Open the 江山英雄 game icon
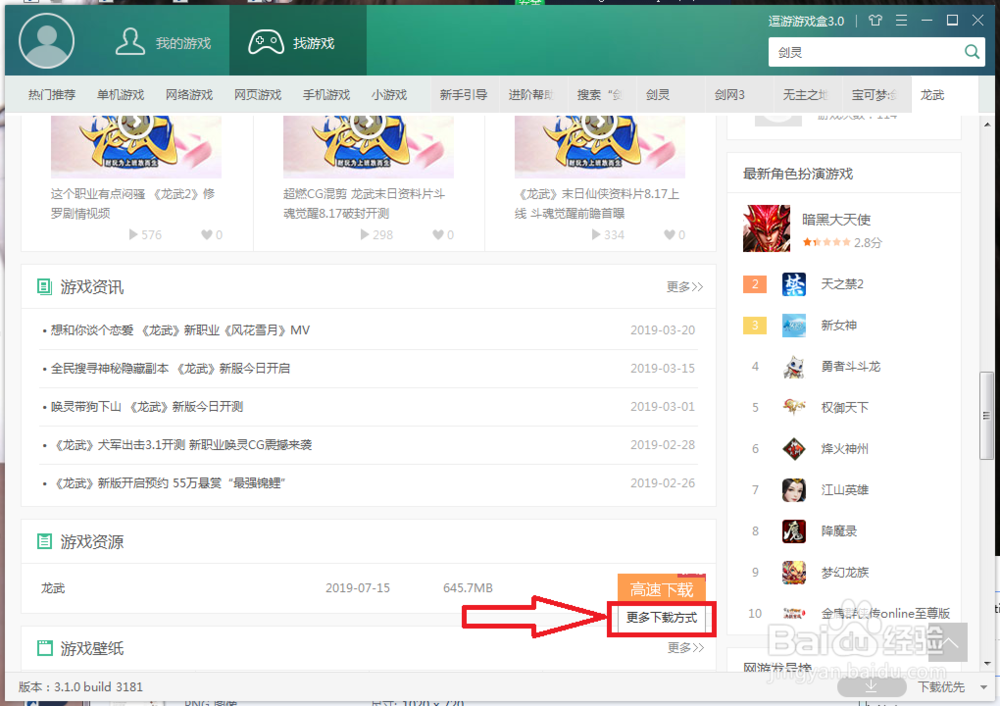Viewport: 1000px width, 706px height. [794, 490]
